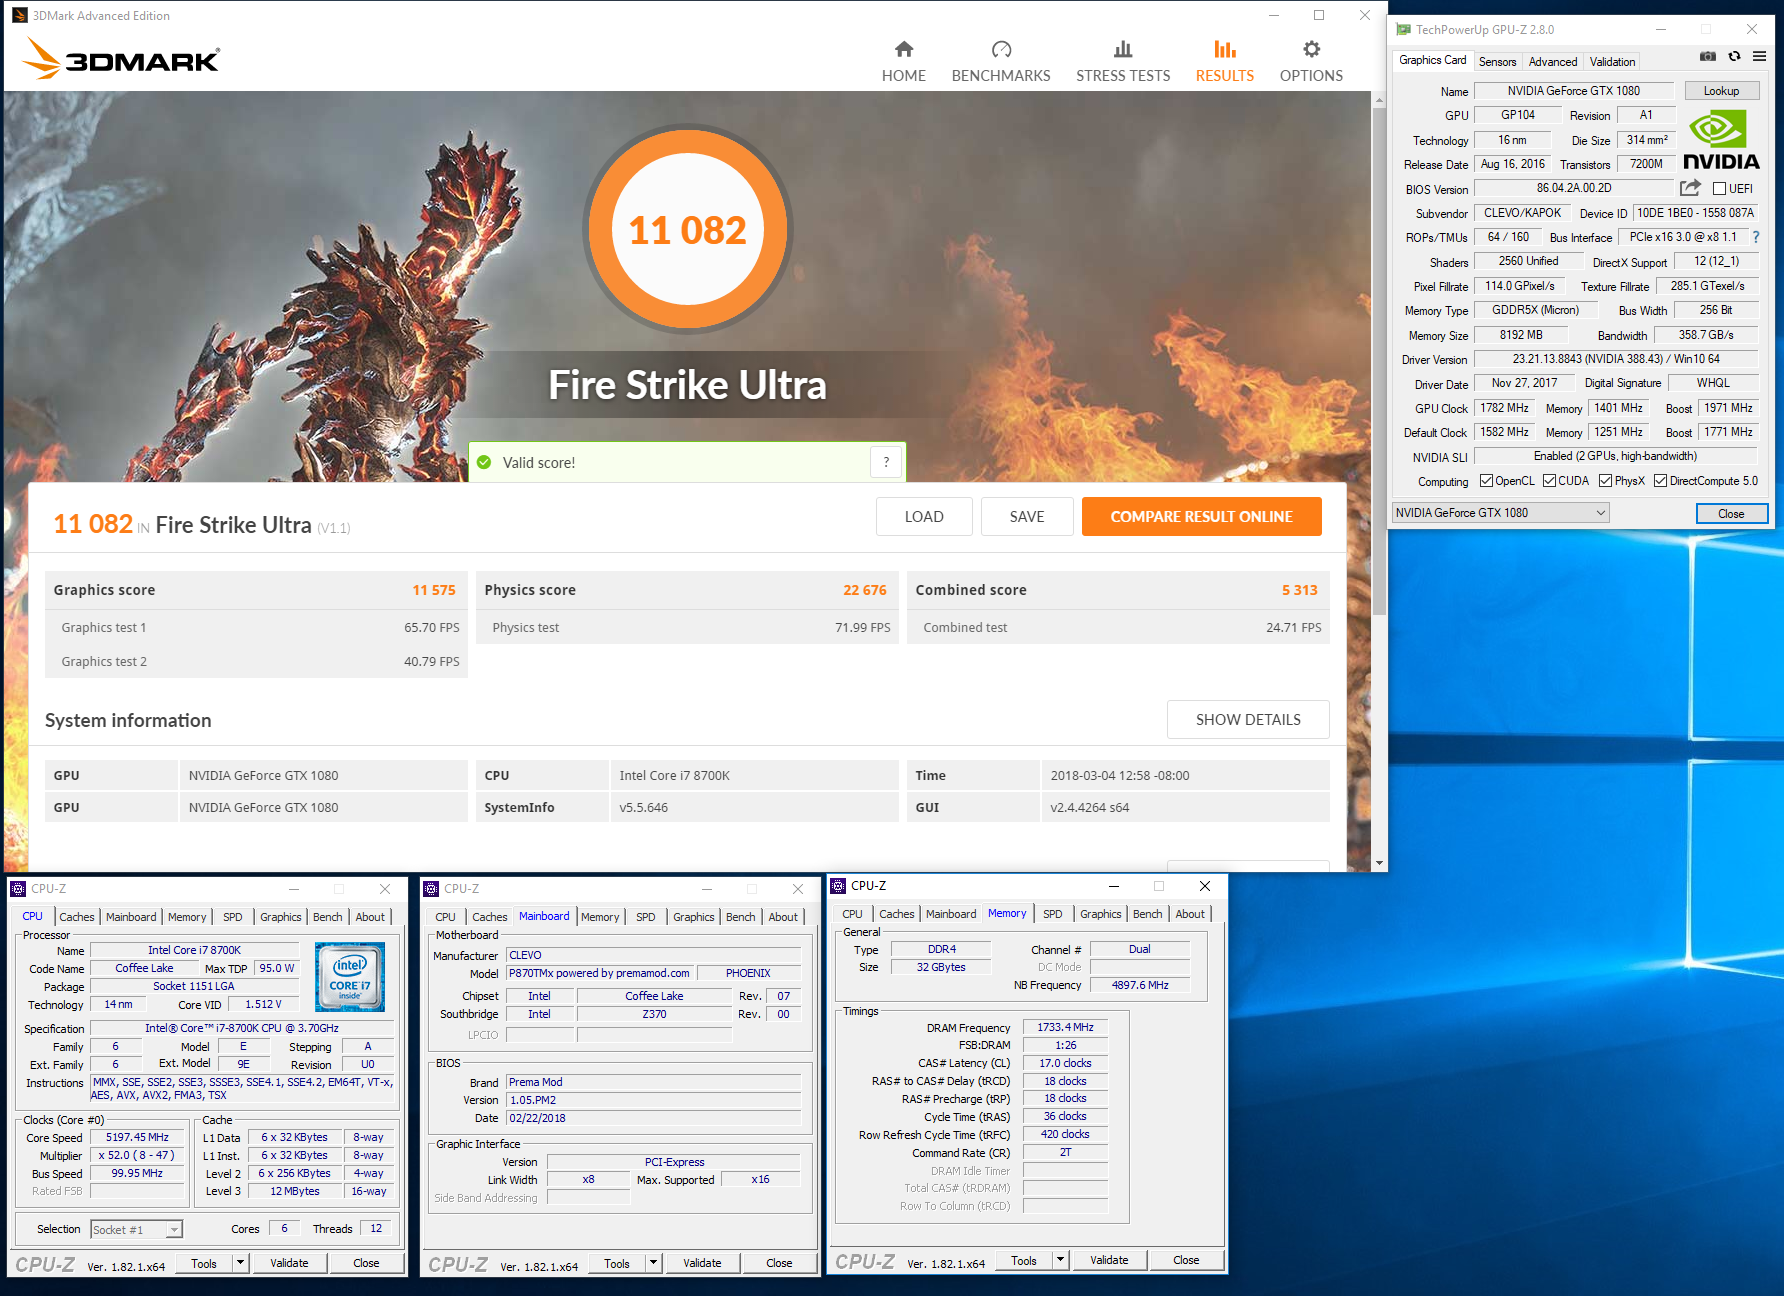The height and width of the screenshot is (1296, 1784).
Task: Toggle the OpenCL checkbox
Action: click(x=1486, y=481)
